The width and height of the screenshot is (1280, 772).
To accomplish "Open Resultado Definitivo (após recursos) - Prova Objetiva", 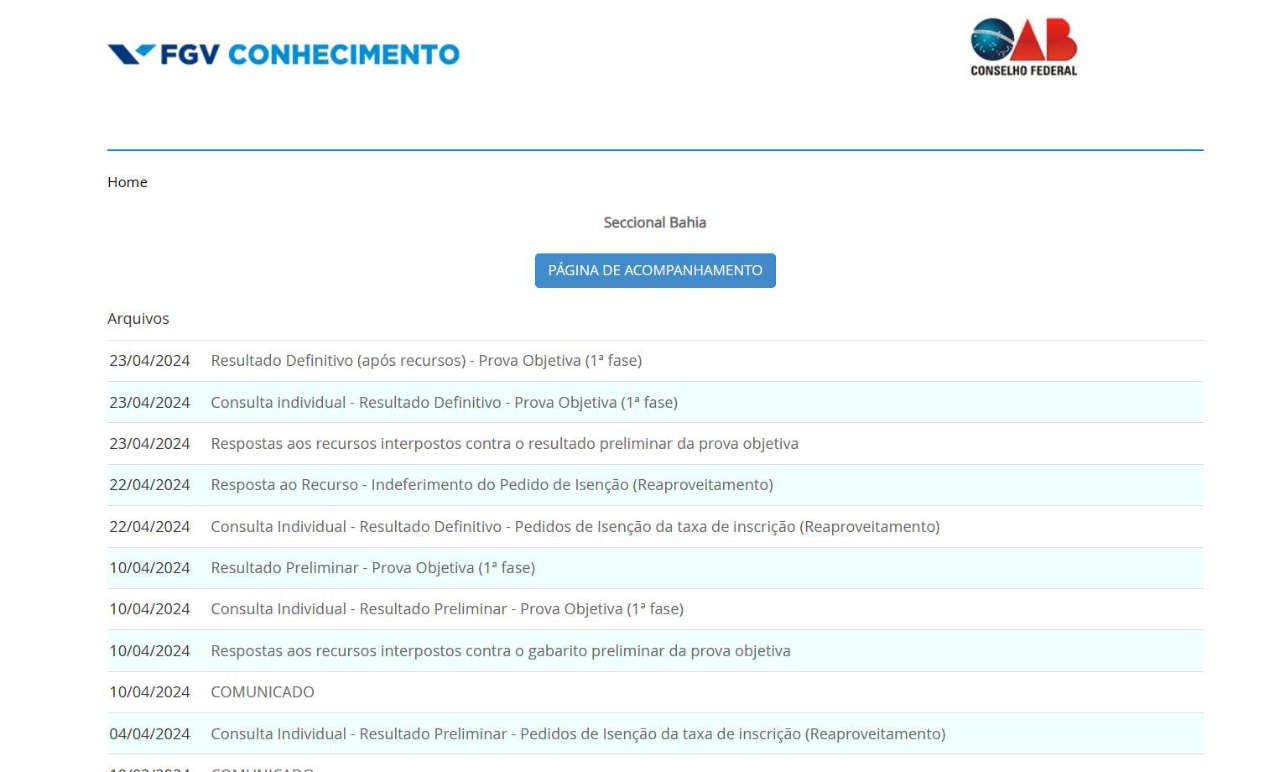I will (x=426, y=360).
